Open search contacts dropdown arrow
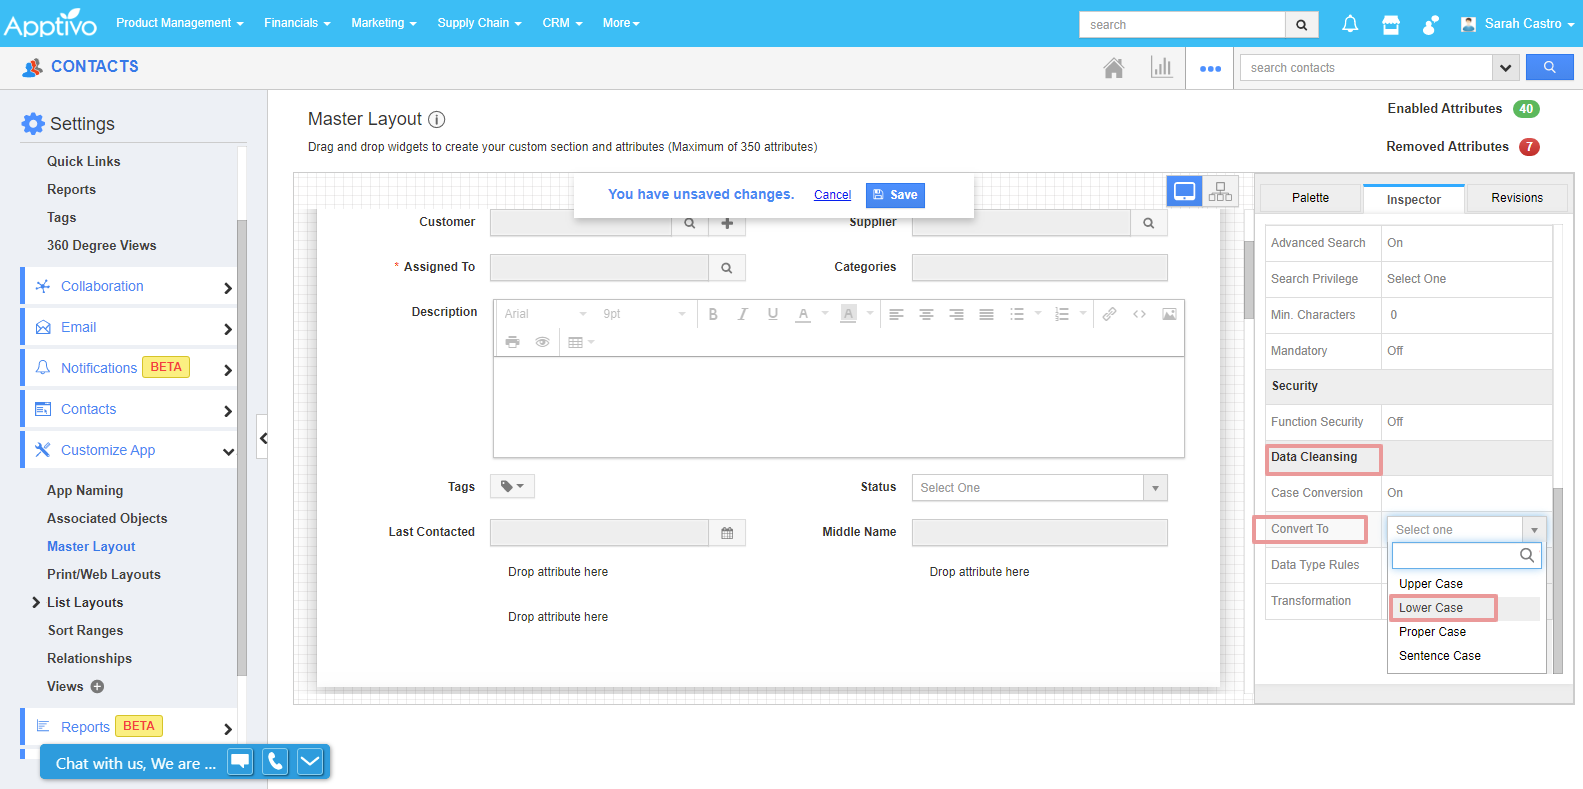The width and height of the screenshot is (1583, 789). coord(1505,68)
